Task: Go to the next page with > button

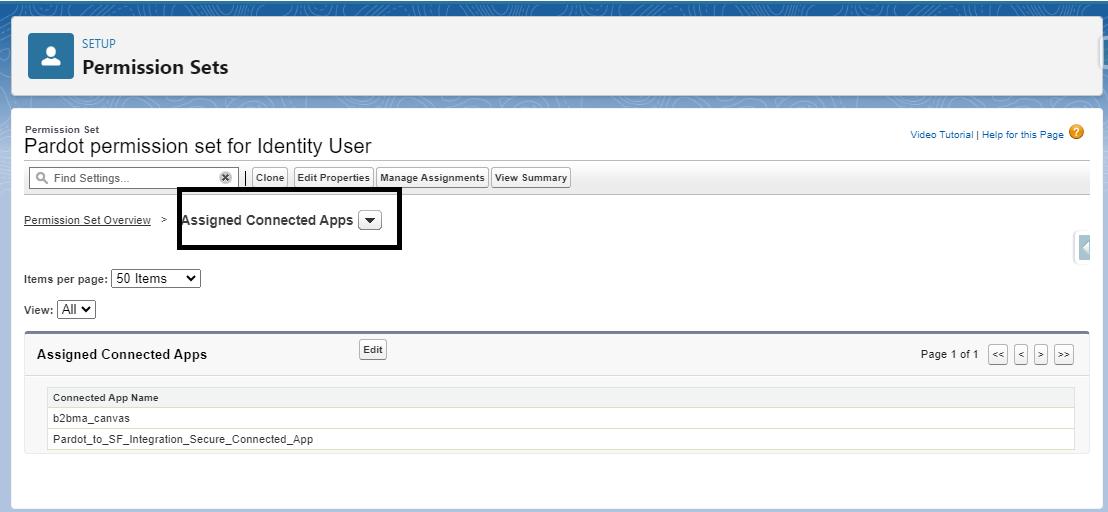Action: [1040, 355]
